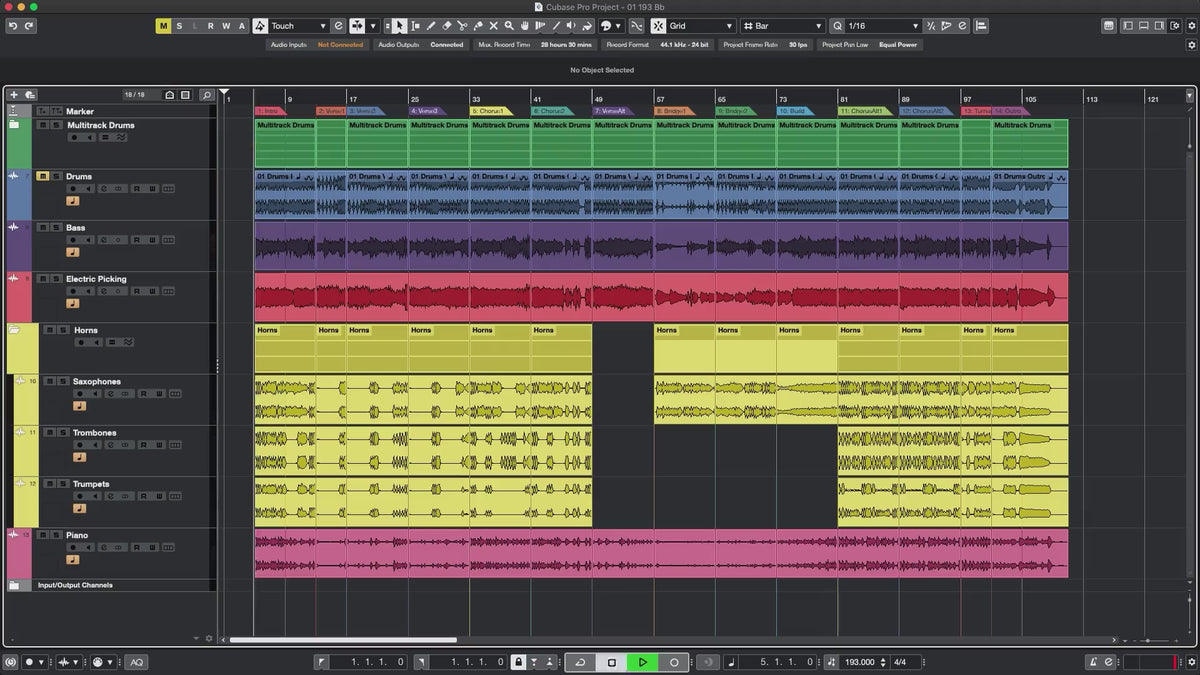Unmute the Drums track
Screen dimensions: 1200x675
43,176
